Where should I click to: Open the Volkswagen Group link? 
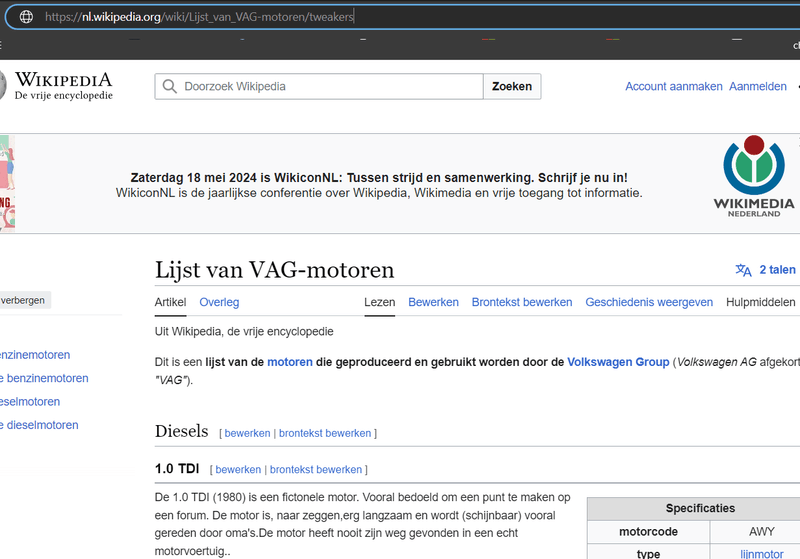tap(618, 362)
